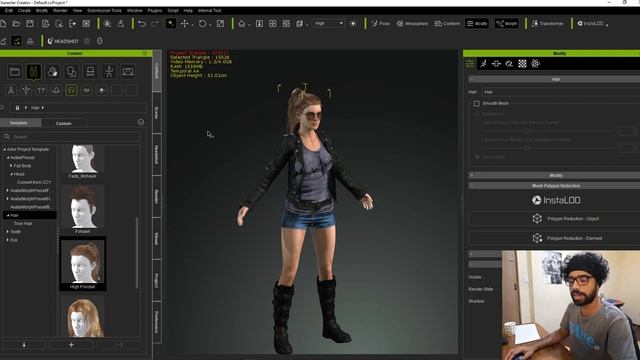Open the Morph tool

pyautogui.click(x=507, y=24)
